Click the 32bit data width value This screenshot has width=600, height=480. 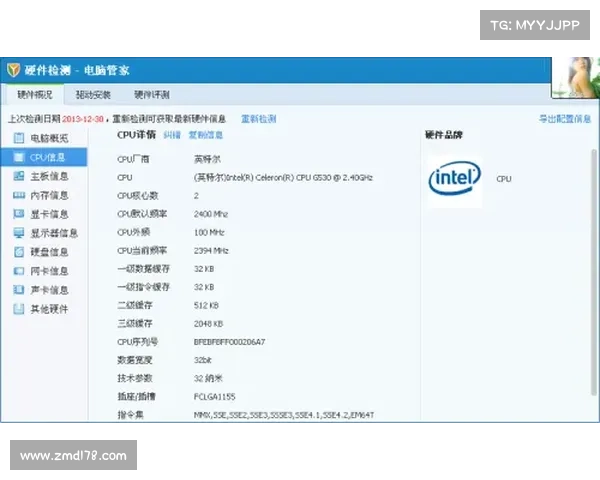pyautogui.click(x=202, y=360)
